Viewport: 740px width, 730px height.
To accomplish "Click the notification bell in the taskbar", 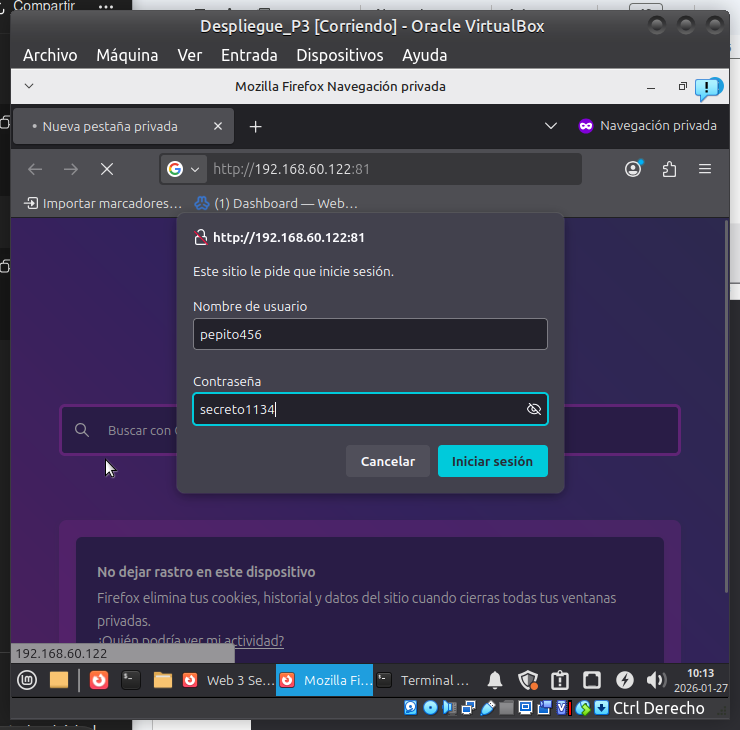I will (494, 680).
